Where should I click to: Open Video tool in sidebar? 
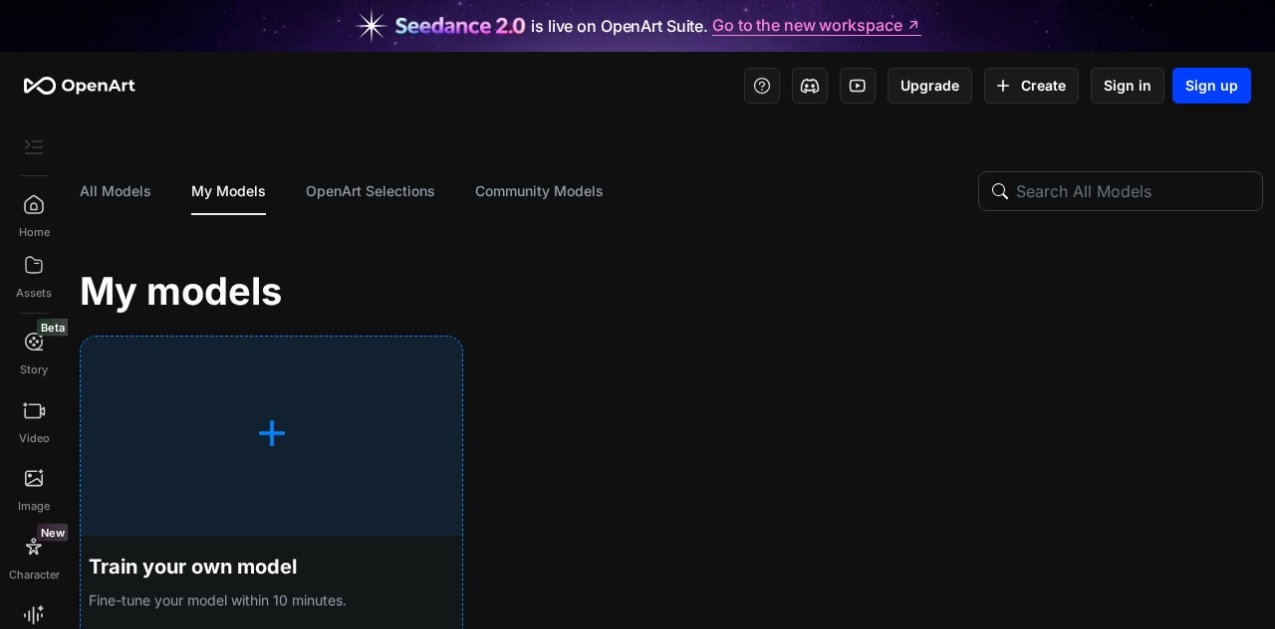(x=34, y=421)
